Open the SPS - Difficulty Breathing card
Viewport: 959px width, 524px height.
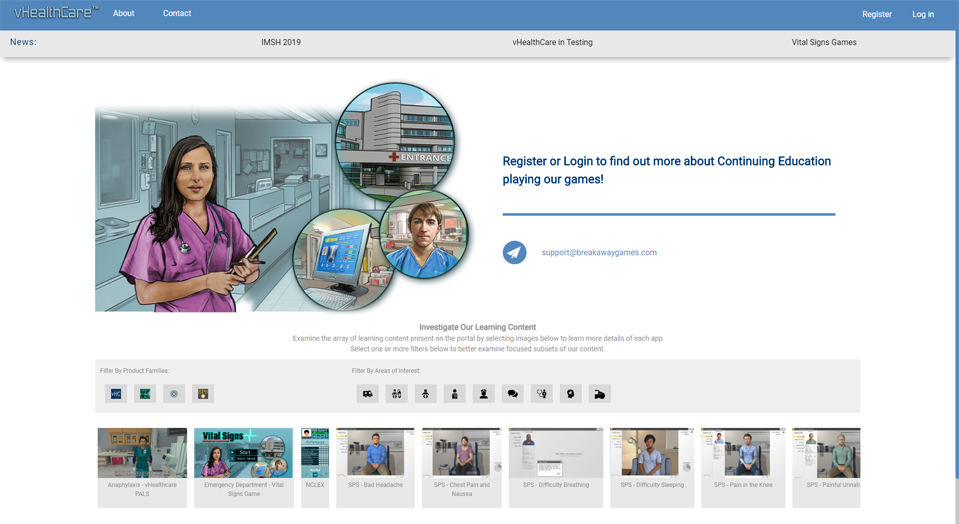[x=556, y=467]
